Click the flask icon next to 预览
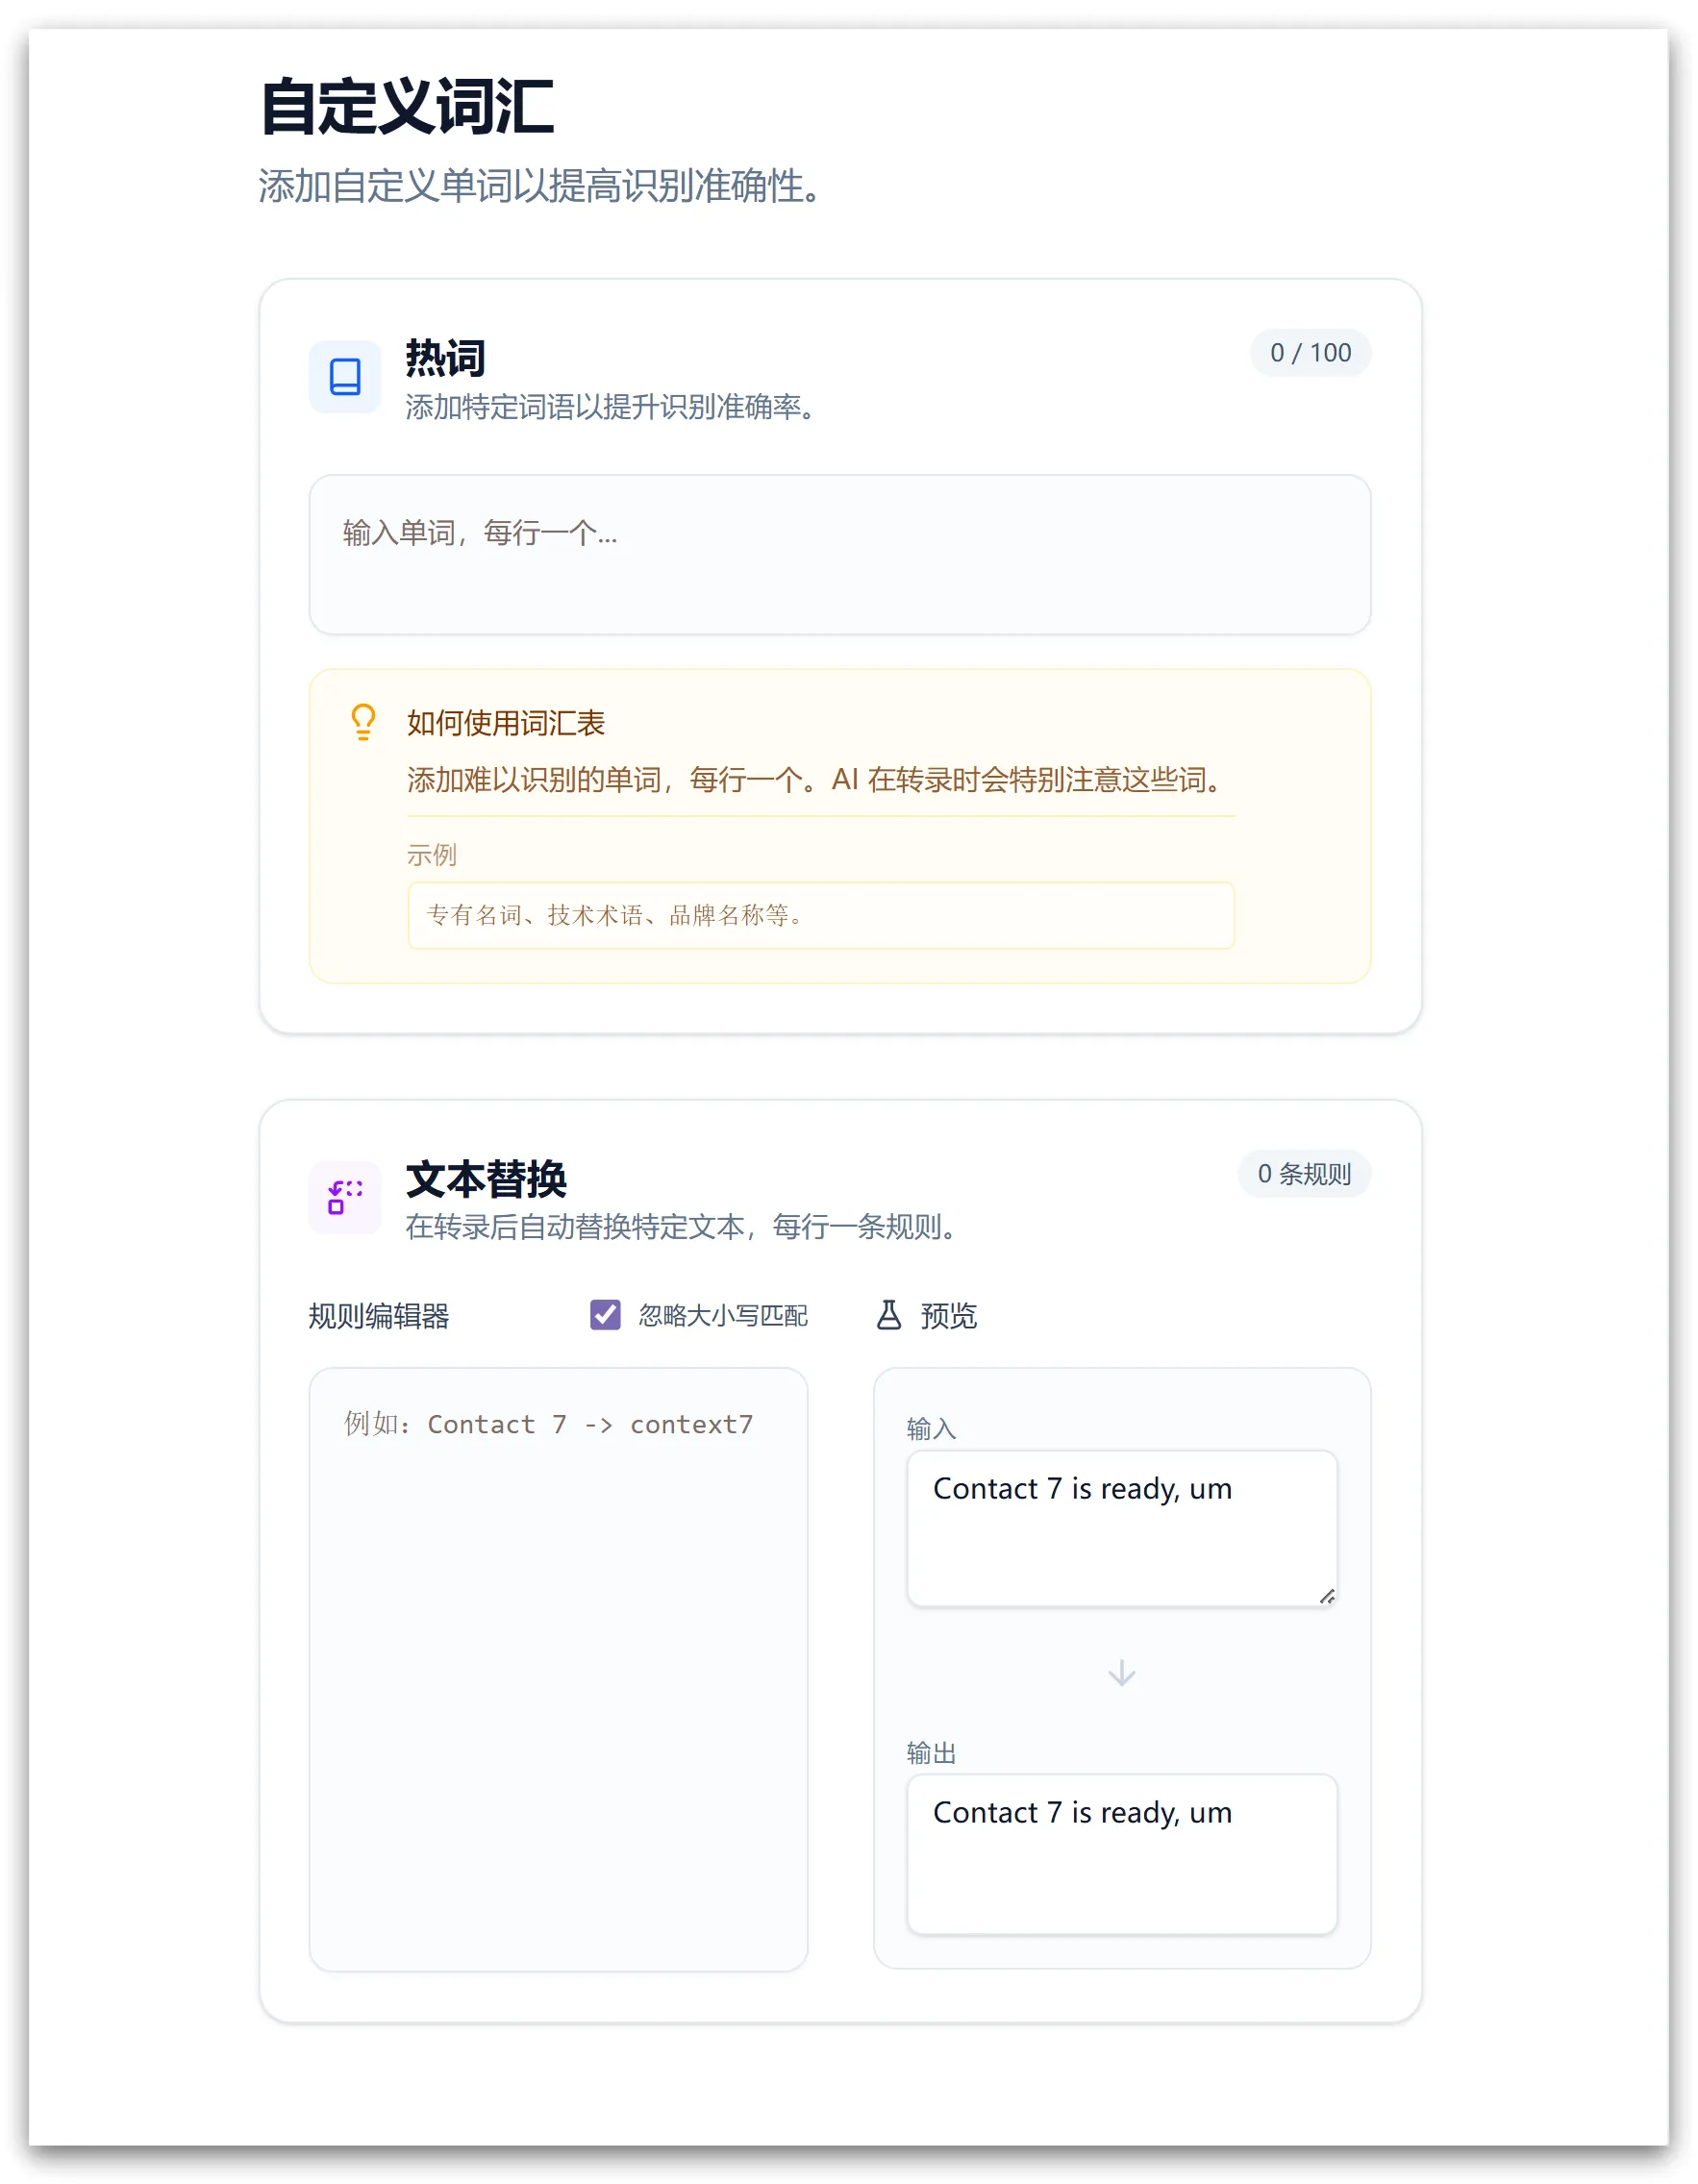 [x=888, y=1315]
